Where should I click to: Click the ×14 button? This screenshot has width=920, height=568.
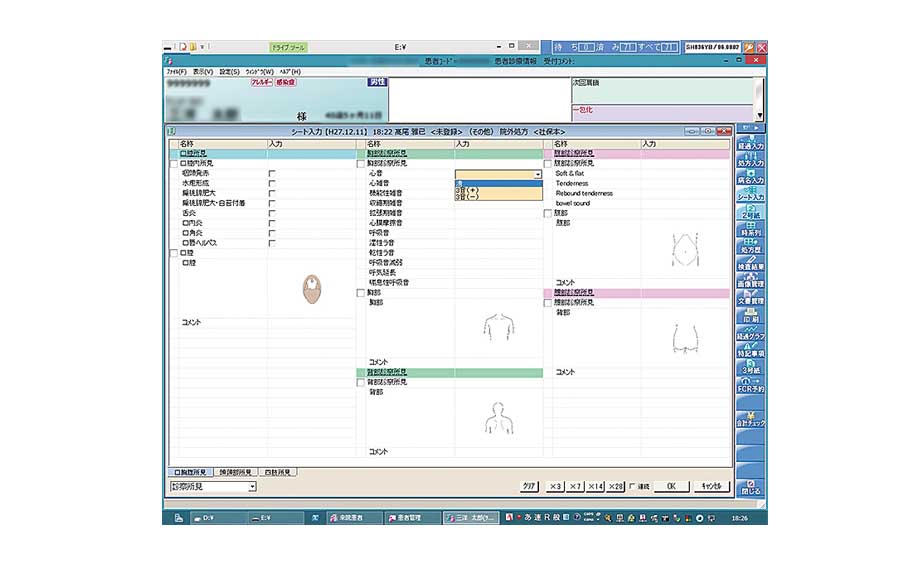[595, 486]
